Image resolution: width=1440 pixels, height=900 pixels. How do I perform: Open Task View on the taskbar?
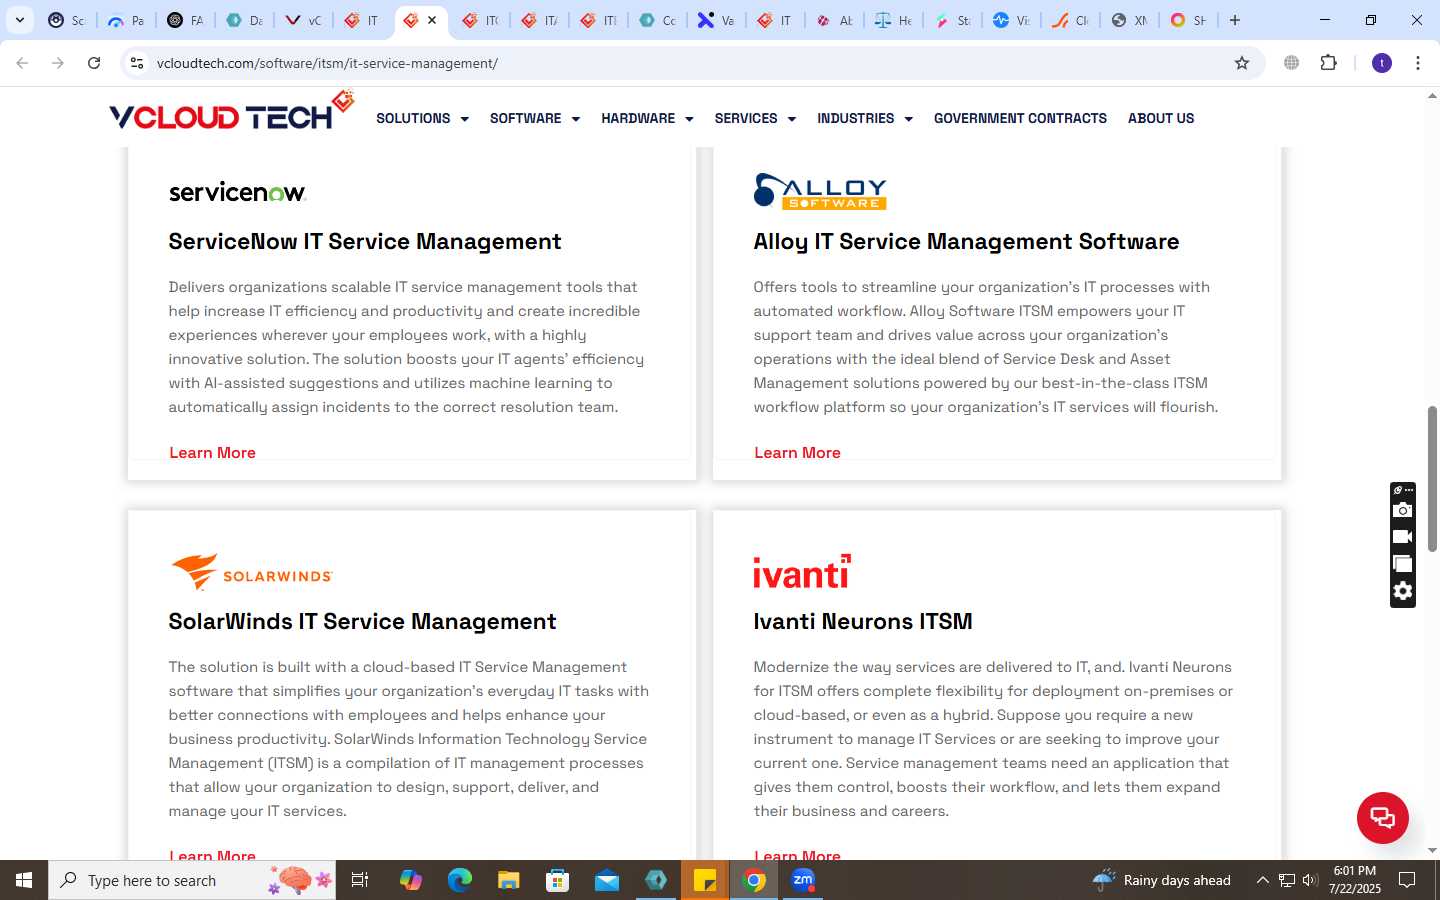(x=360, y=880)
